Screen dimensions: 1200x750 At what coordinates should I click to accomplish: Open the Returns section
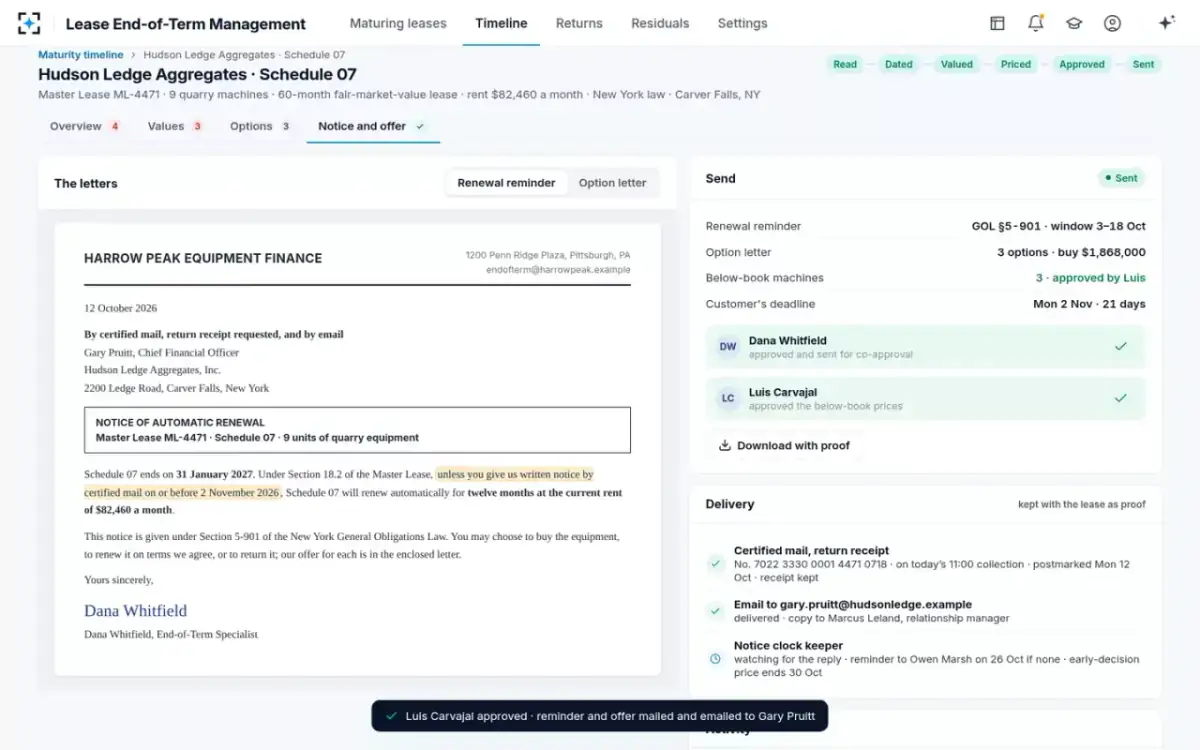click(x=579, y=23)
